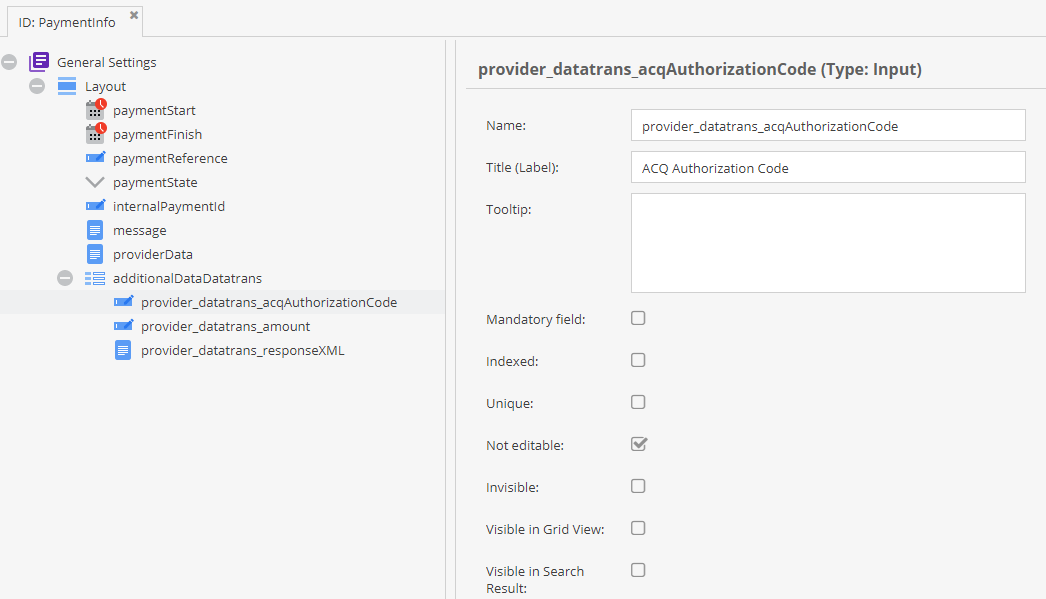Viewport: 1046px width, 599px height.
Task: Select internalPaymentId in the tree
Action: [x=169, y=206]
